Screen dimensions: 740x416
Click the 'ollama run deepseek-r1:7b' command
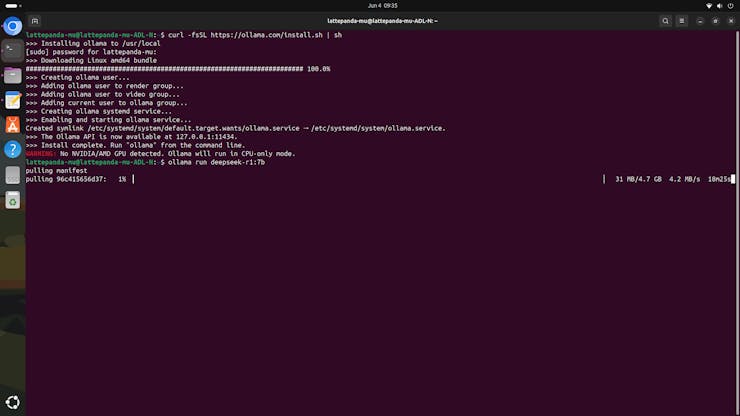(216, 162)
